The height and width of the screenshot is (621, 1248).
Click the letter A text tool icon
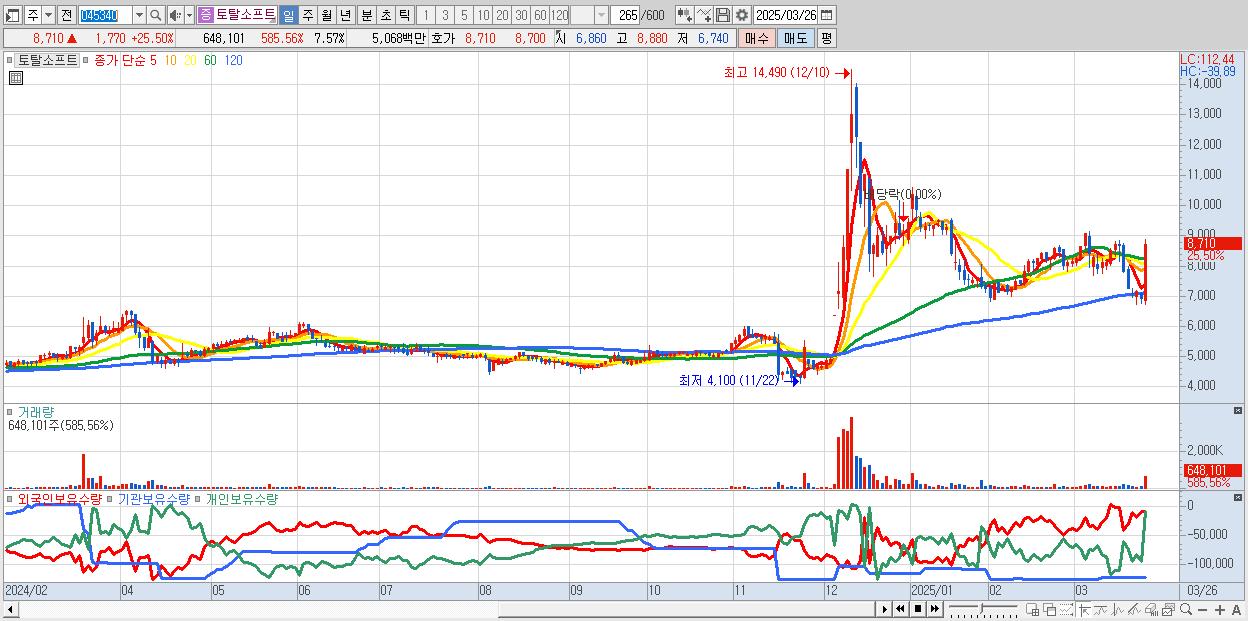pyautogui.click(x=1236, y=610)
